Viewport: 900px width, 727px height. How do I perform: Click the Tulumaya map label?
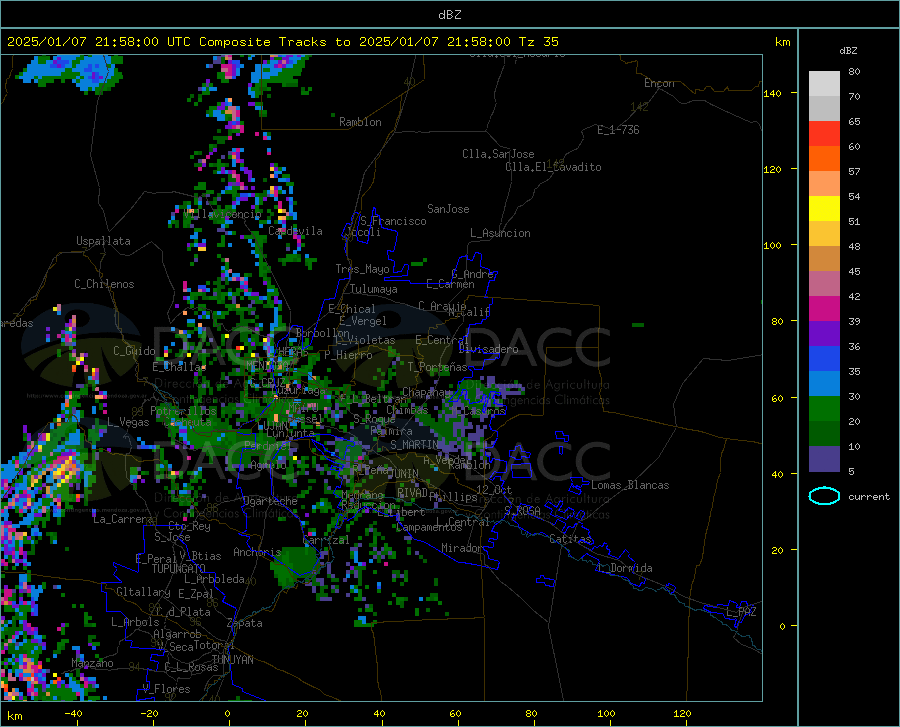coord(374,289)
